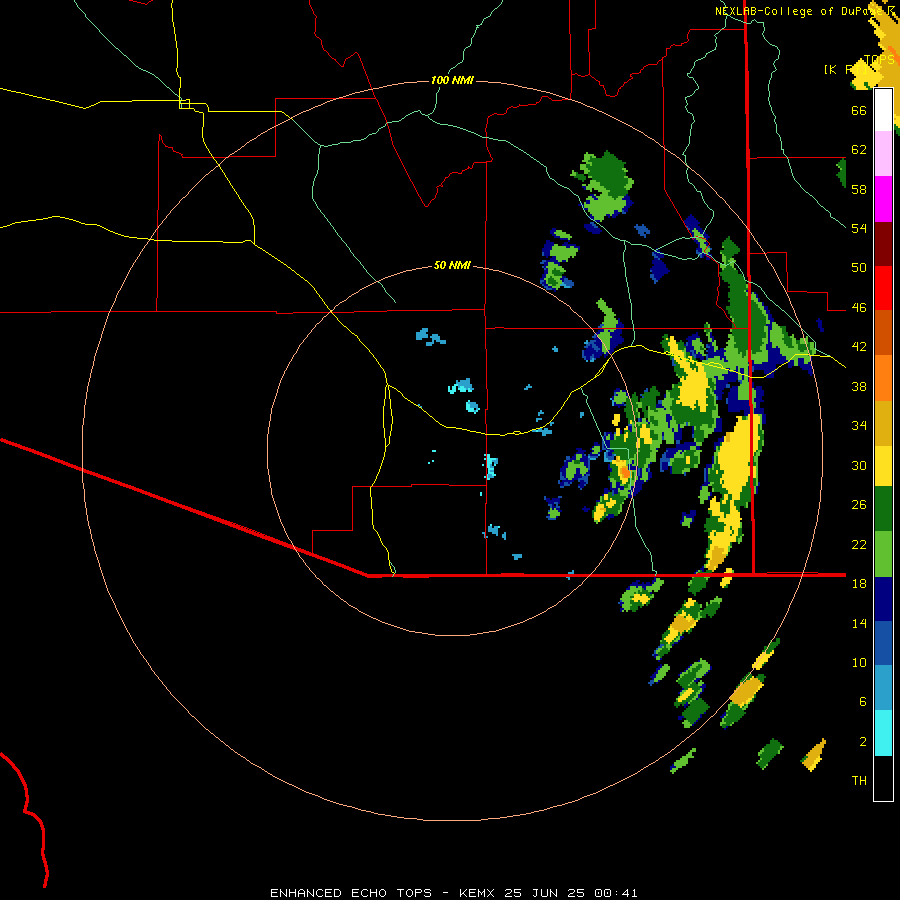Click the legend value '46'
This screenshot has height=900, width=900.
[x=859, y=308]
